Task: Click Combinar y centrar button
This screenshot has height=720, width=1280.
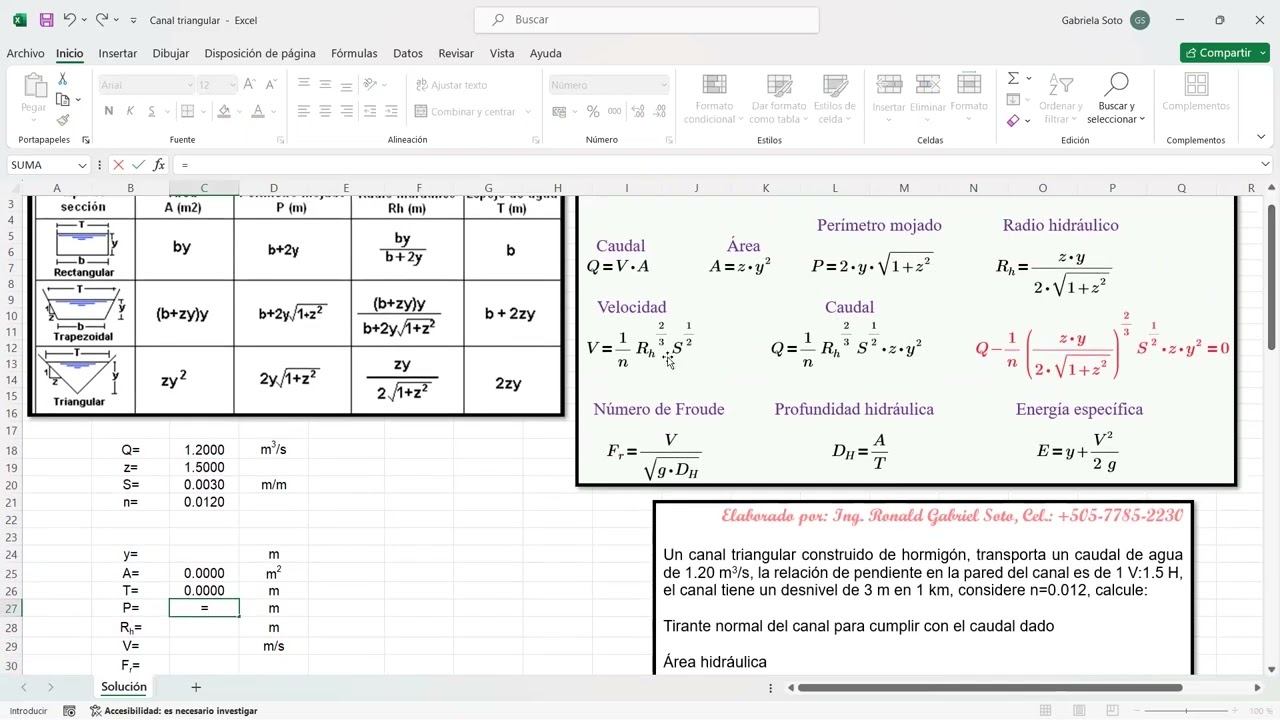Action: [473, 111]
